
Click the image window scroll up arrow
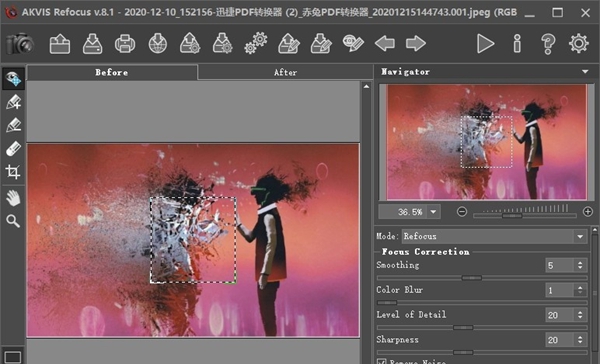[x=367, y=87]
